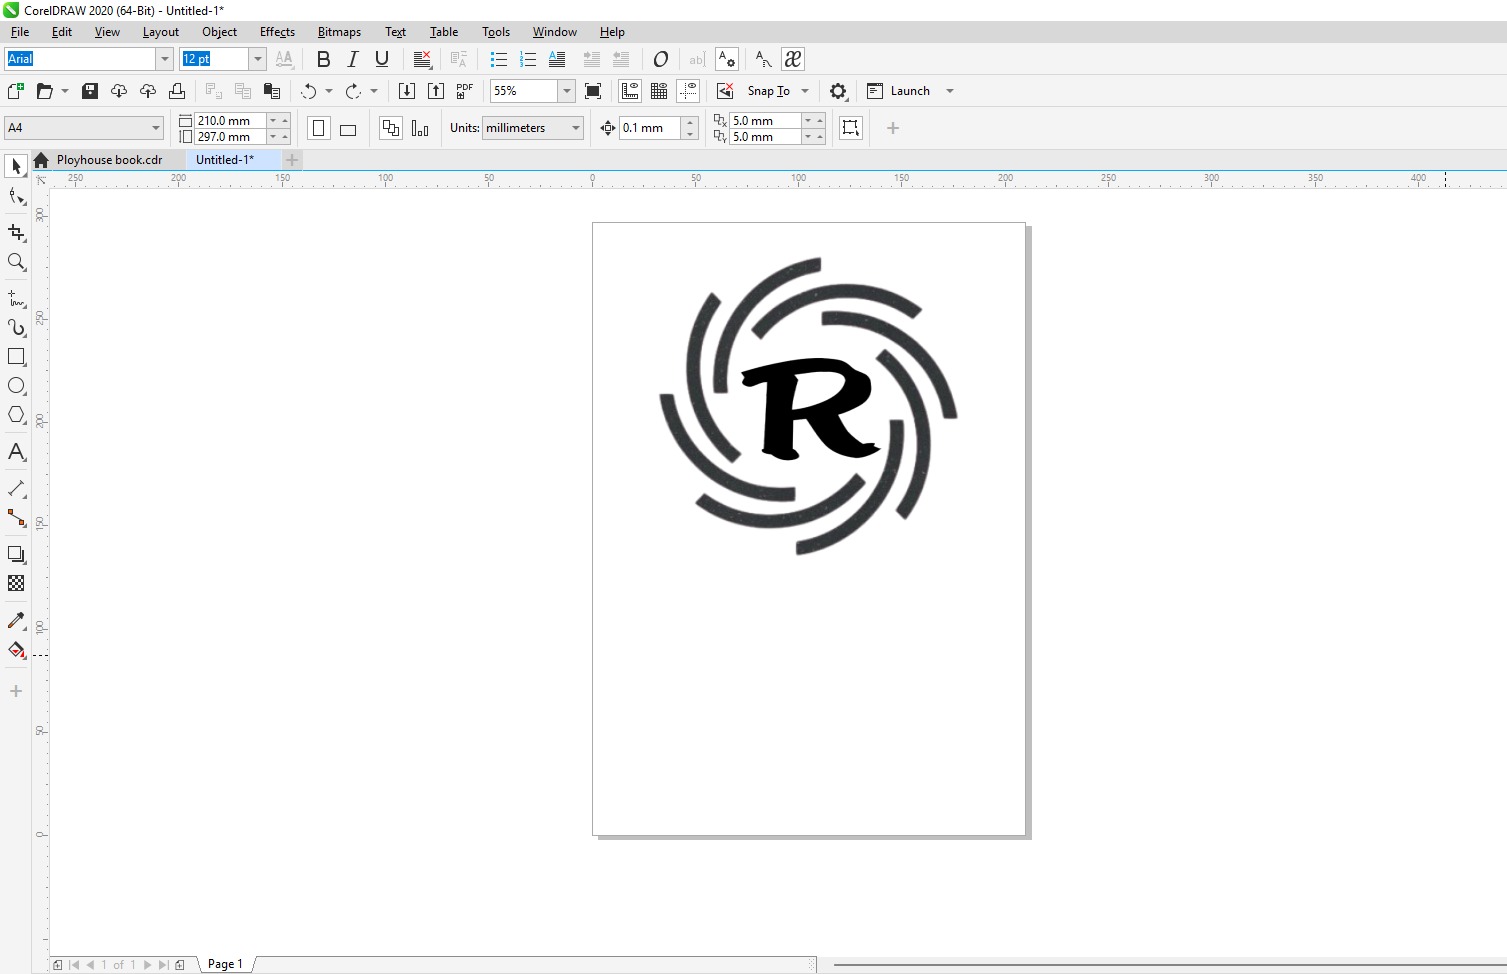The height and width of the screenshot is (974, 1507).
Task: Click the Launch button
Action: [898, 91]
